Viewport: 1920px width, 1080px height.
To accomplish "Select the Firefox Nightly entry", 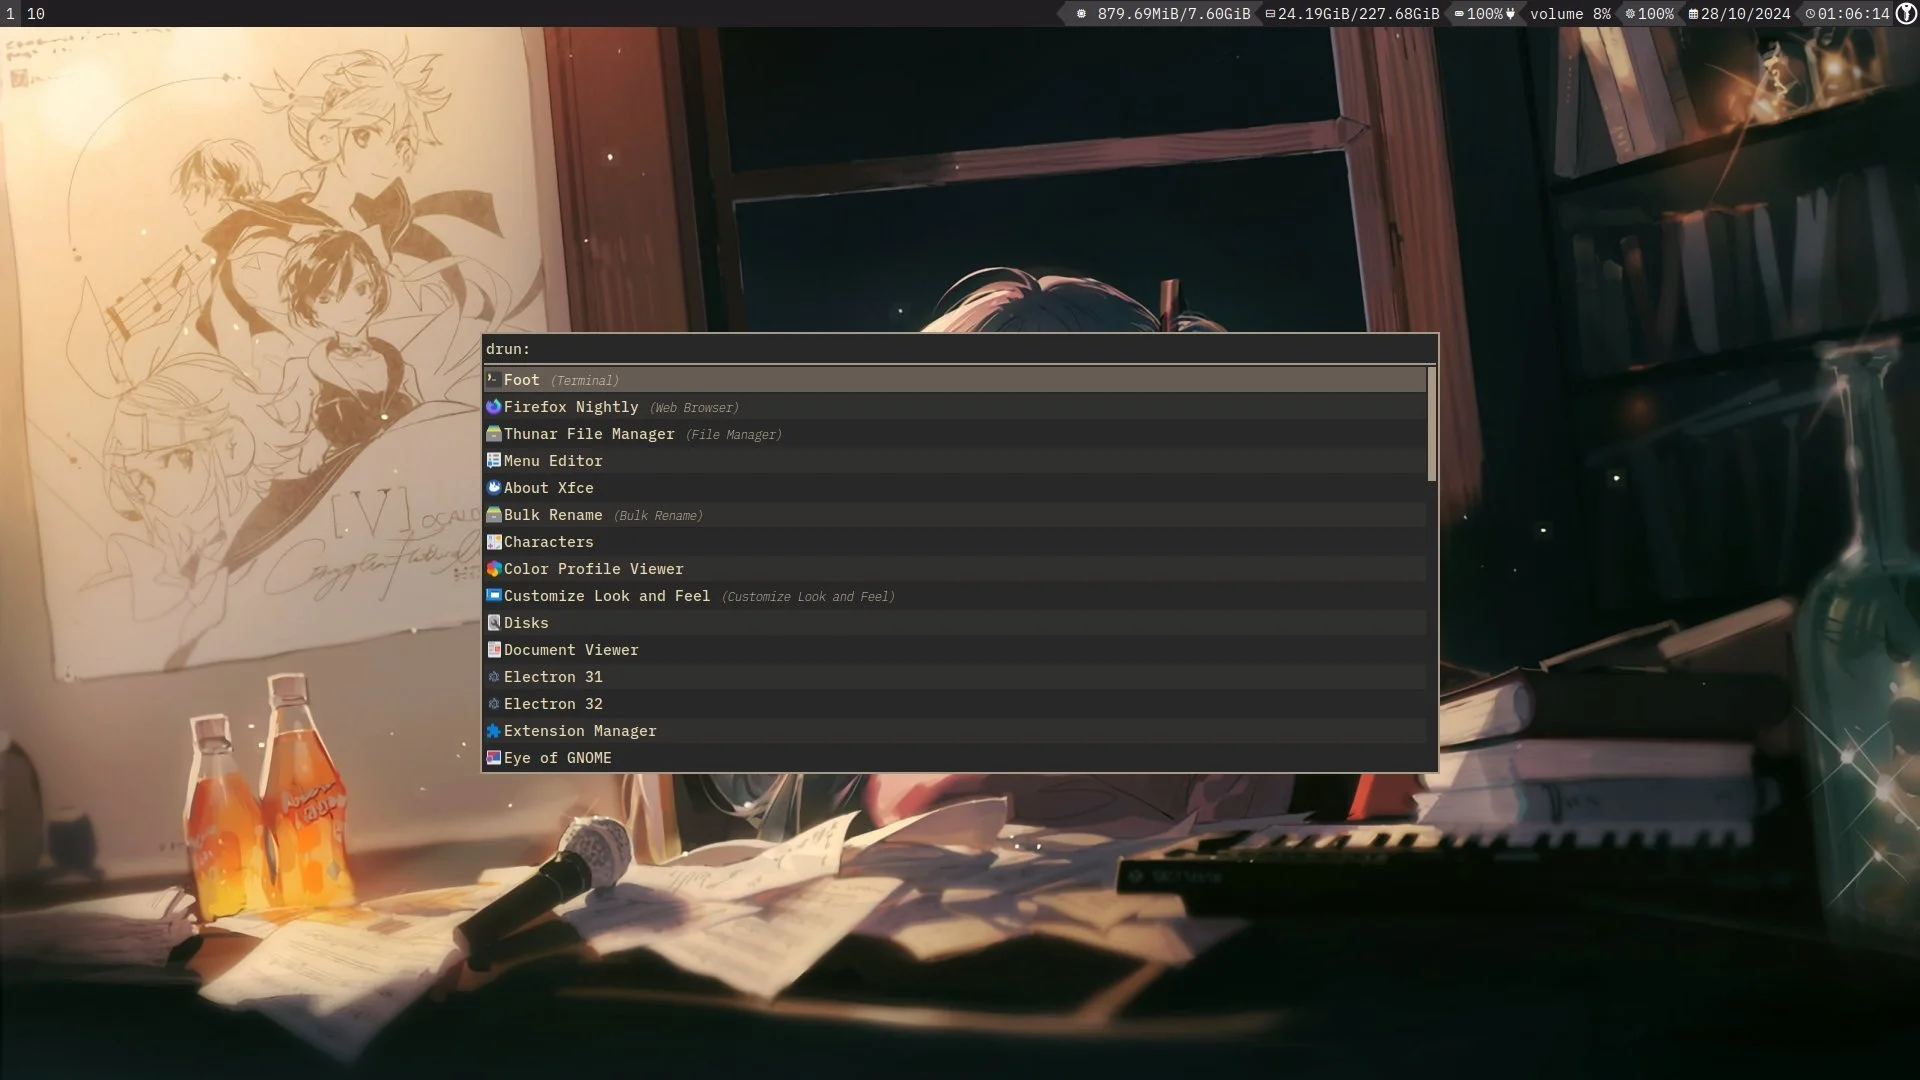I will 955,407.
